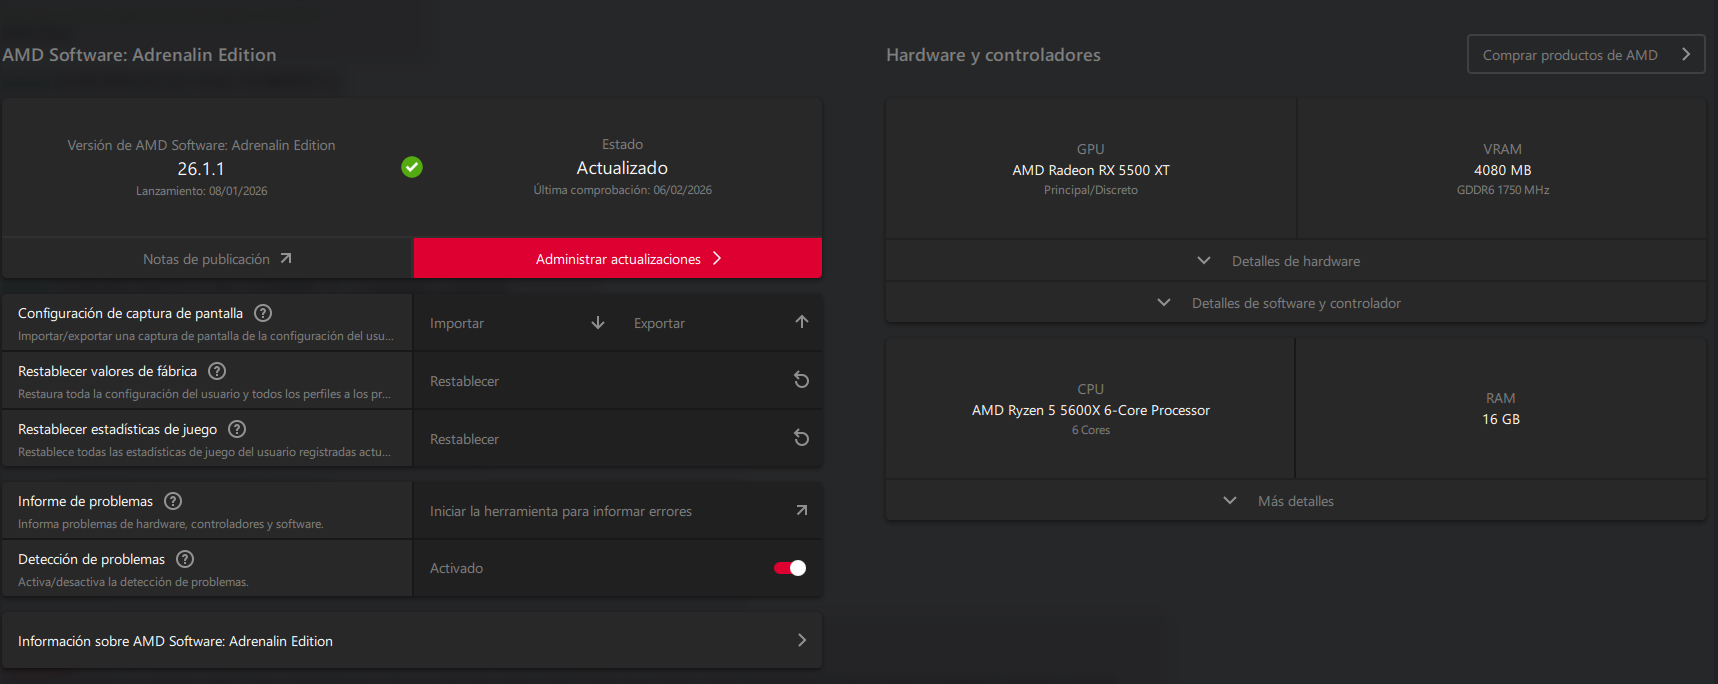Click the Importar down-arrow icon

point(598,322)
